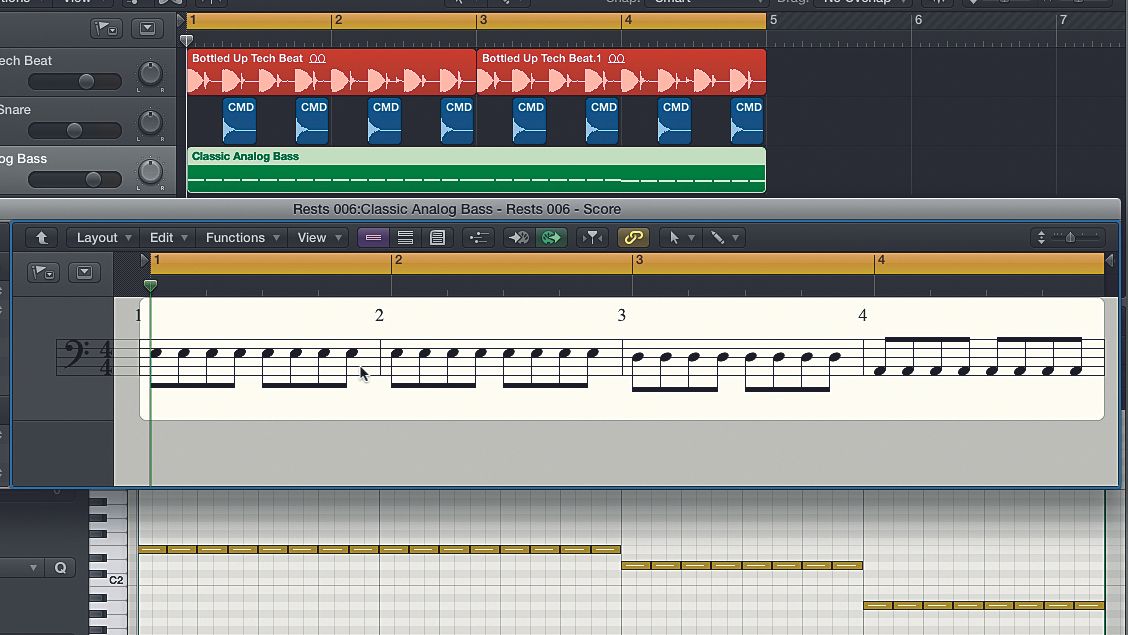Enable the Link mode chain icon
The image size is (1128, 635).
(632, 237)
